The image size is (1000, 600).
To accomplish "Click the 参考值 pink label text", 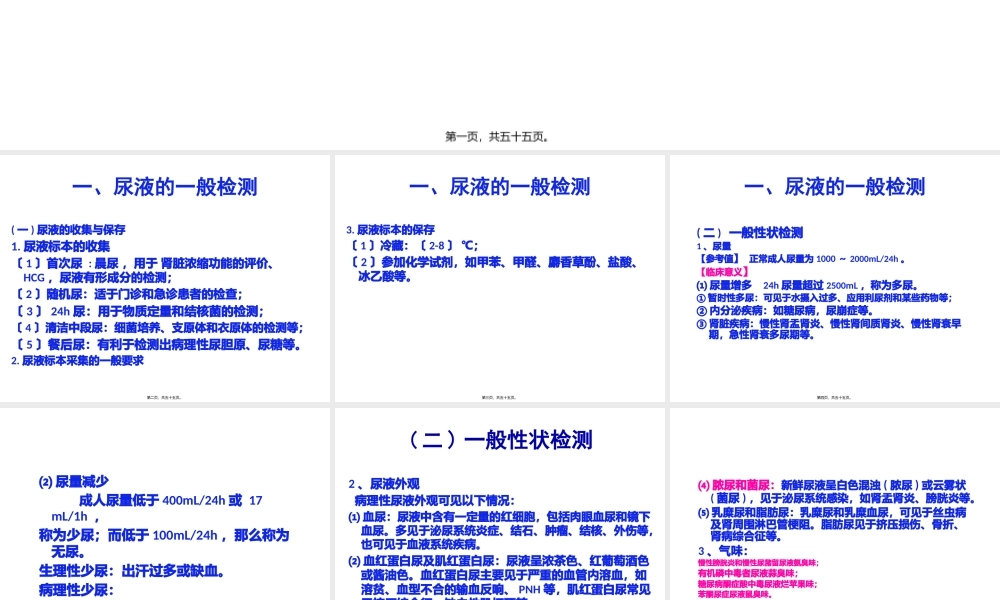I will [x=717, y=257].
